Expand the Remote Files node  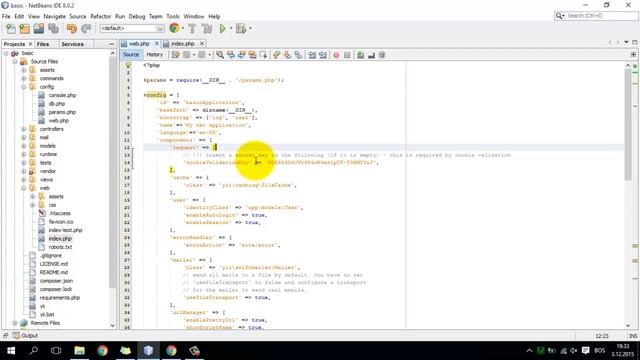[x=15, y=323]
